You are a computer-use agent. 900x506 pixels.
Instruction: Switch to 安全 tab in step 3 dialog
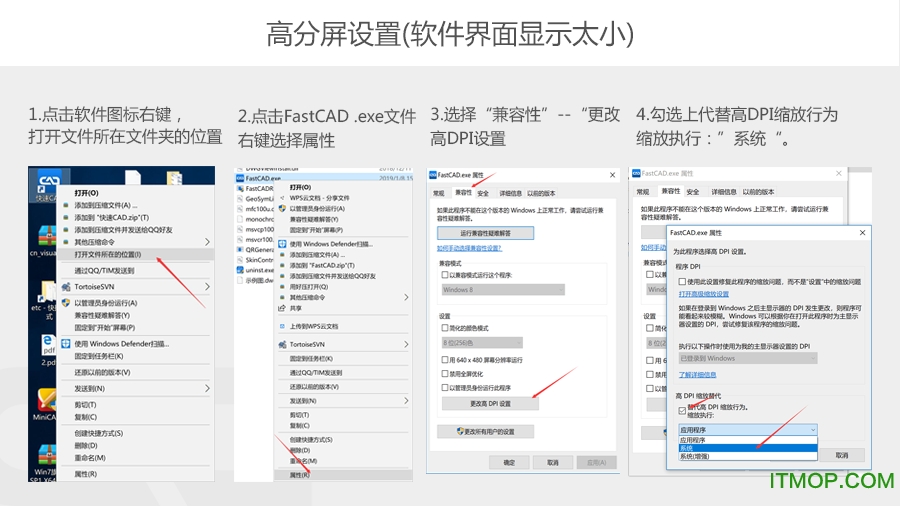click(483, 193)
